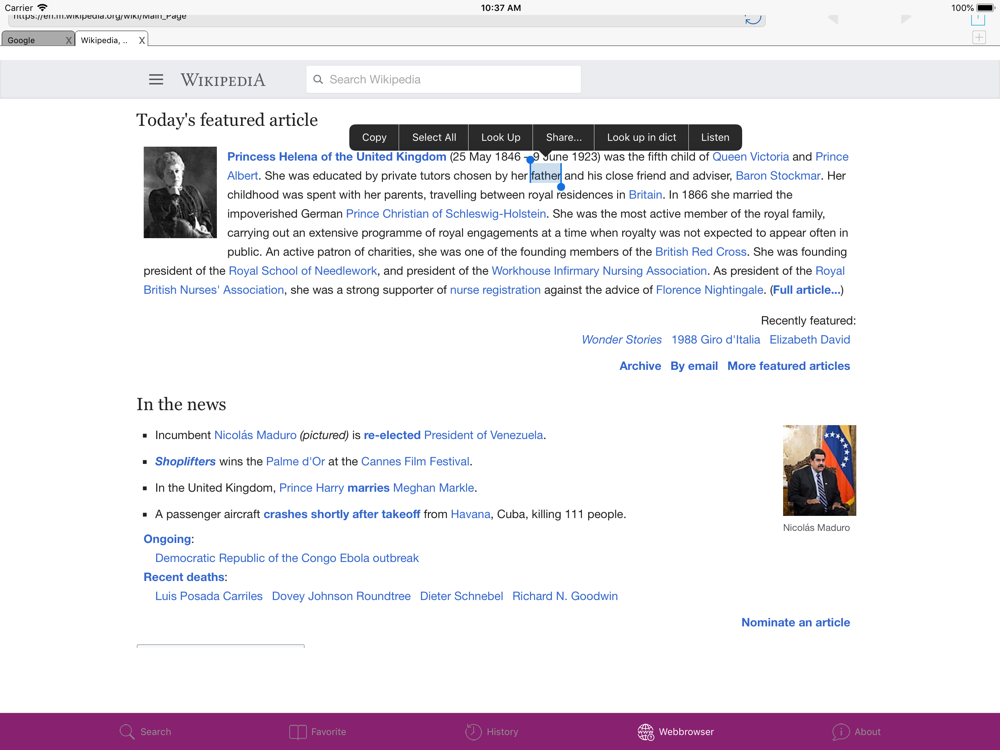Follow the Queen Victoria link
Viewport: 1000px width, 750px height.
pos(751,157)
